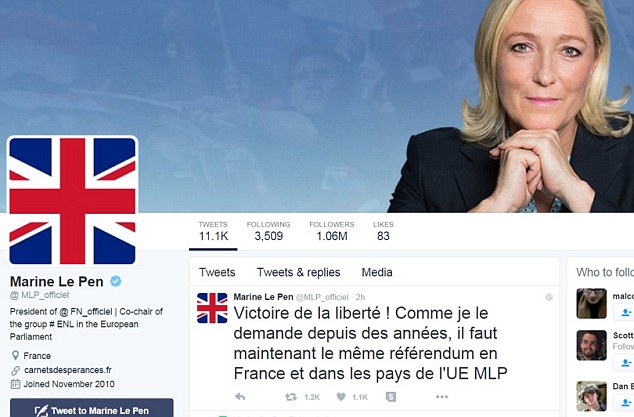Switch to the Media tab
The height and width of the screenshot is (417, 634).
click(377, 272)
